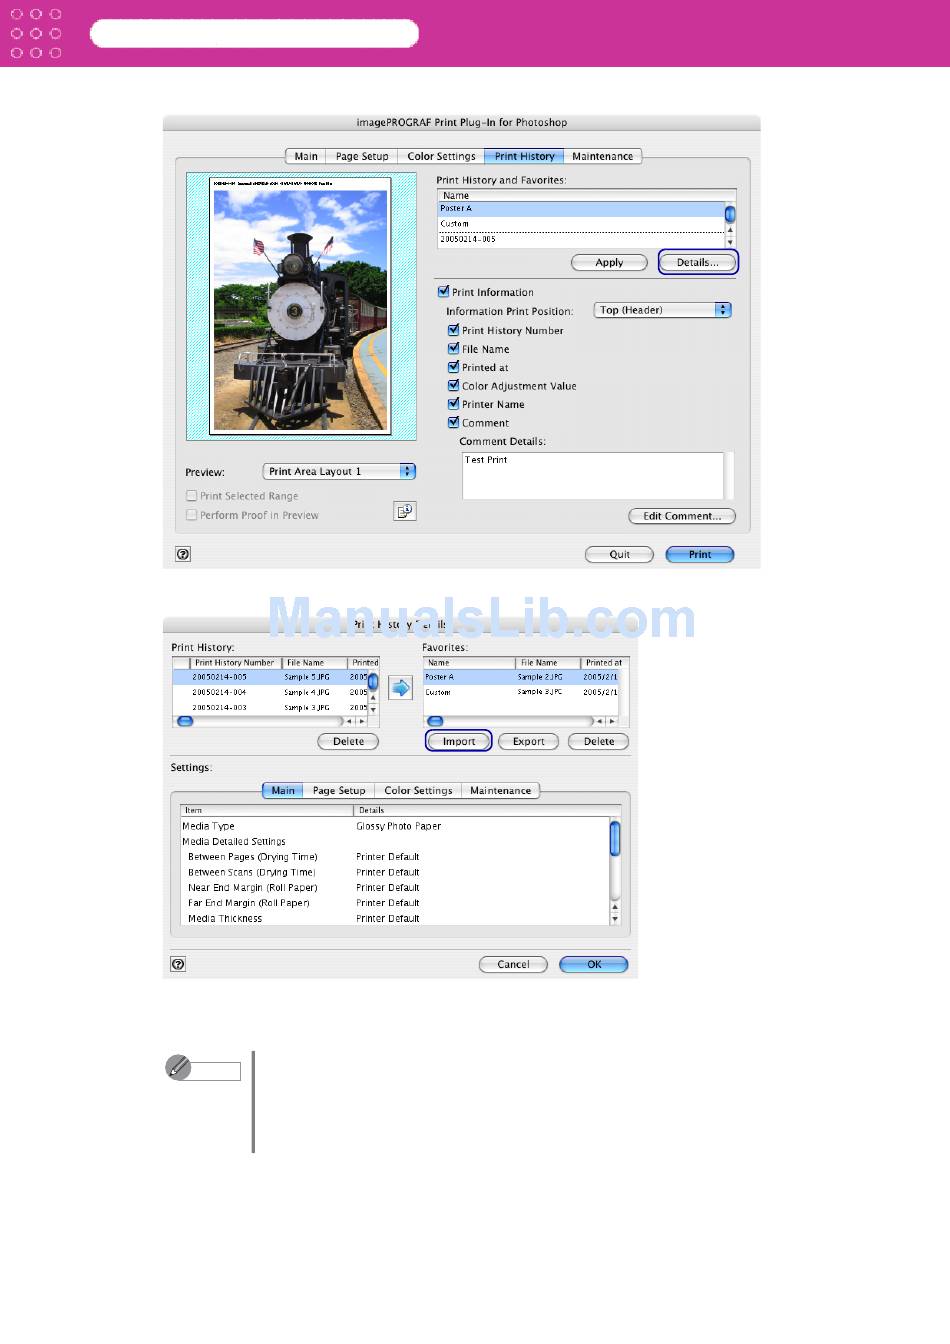Select Page Setup tab in Settings section
Viewport: 950px width, 1344px height.
339,790
